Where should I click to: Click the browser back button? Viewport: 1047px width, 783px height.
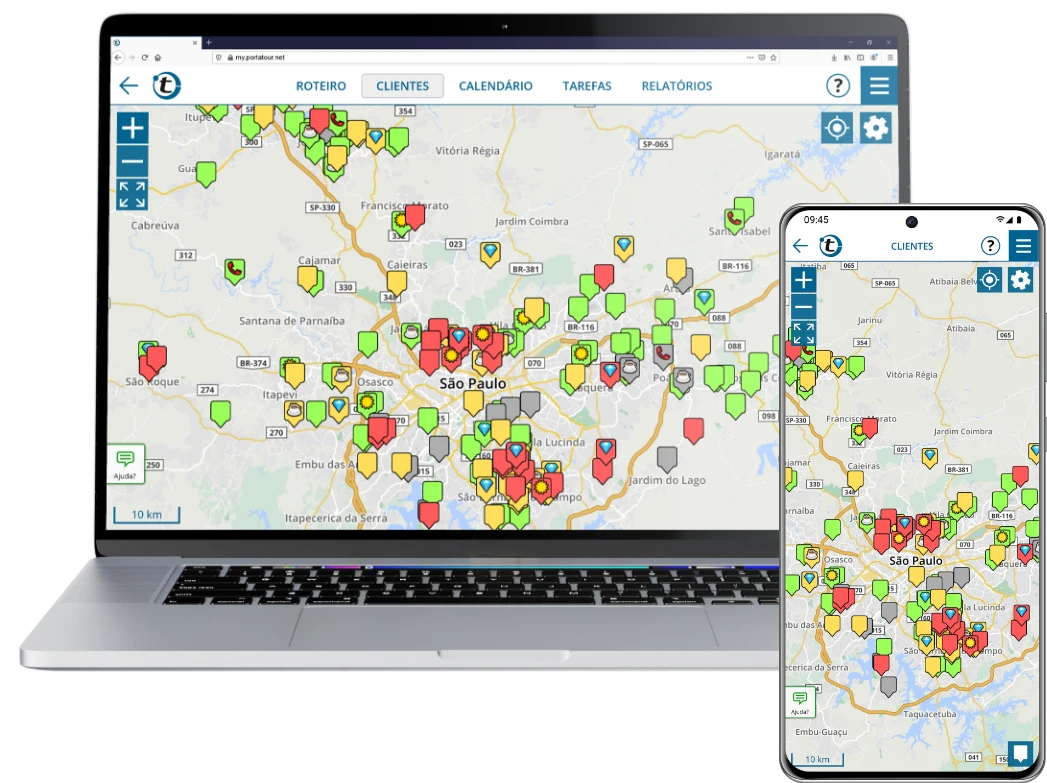coord(118,57)
